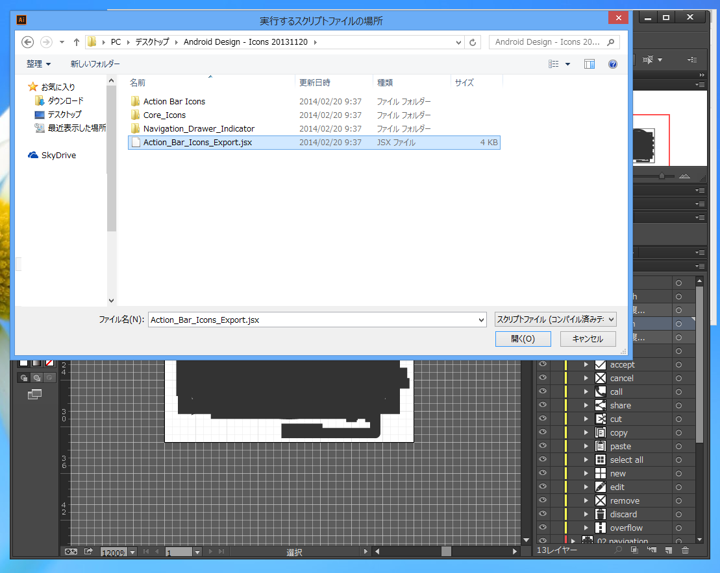Click Create New Layer icon
Viewport: 720px width, 573px height.
669,550
